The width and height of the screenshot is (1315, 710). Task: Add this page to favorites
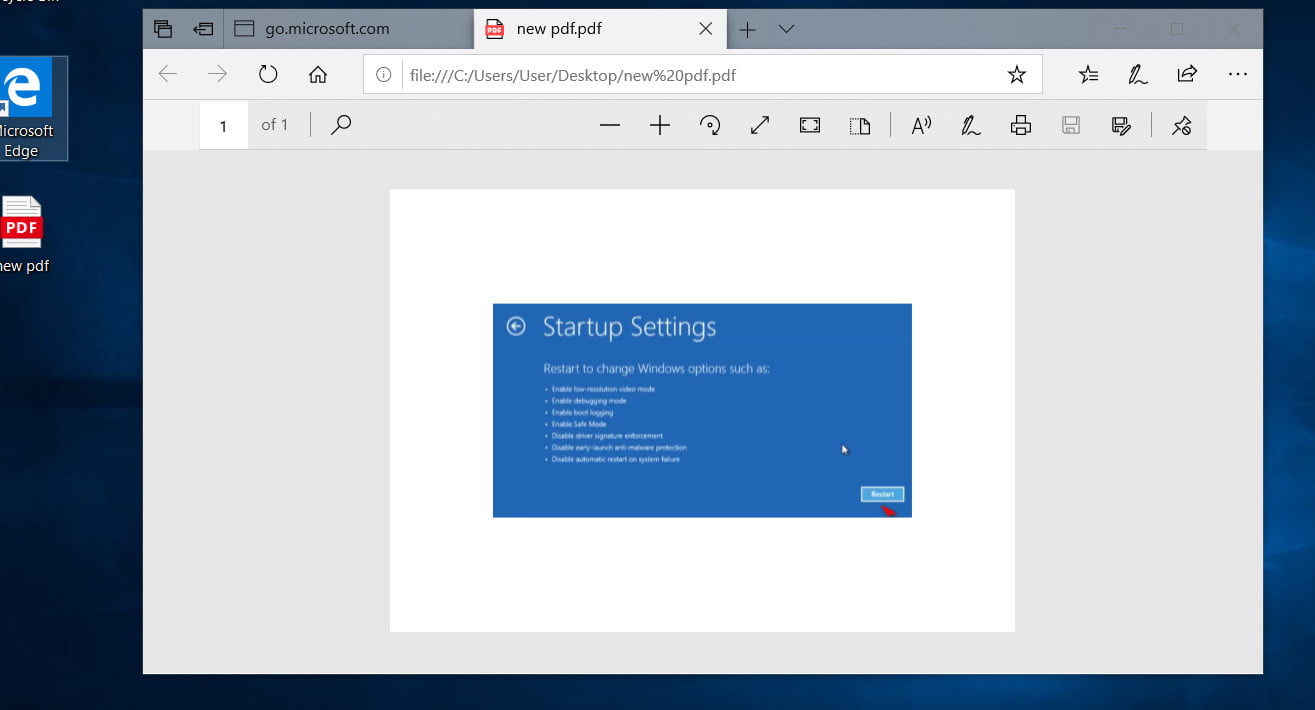[1016, 74]
